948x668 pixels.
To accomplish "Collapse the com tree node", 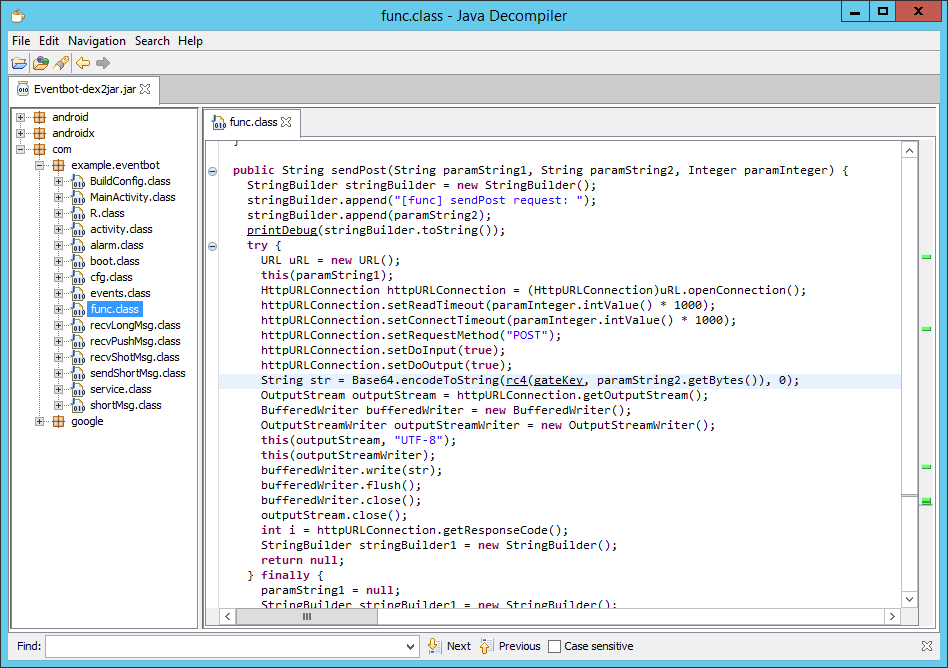I will click(21, 149).
